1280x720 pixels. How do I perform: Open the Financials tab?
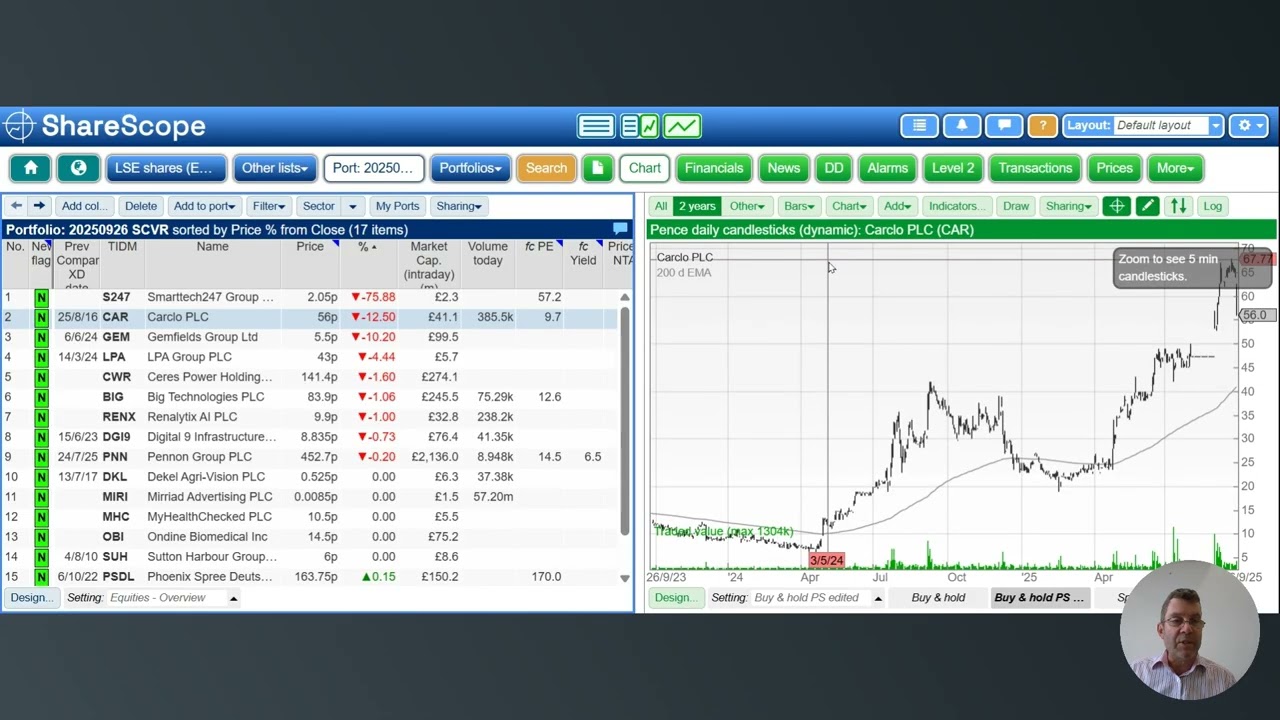(714, 168)
